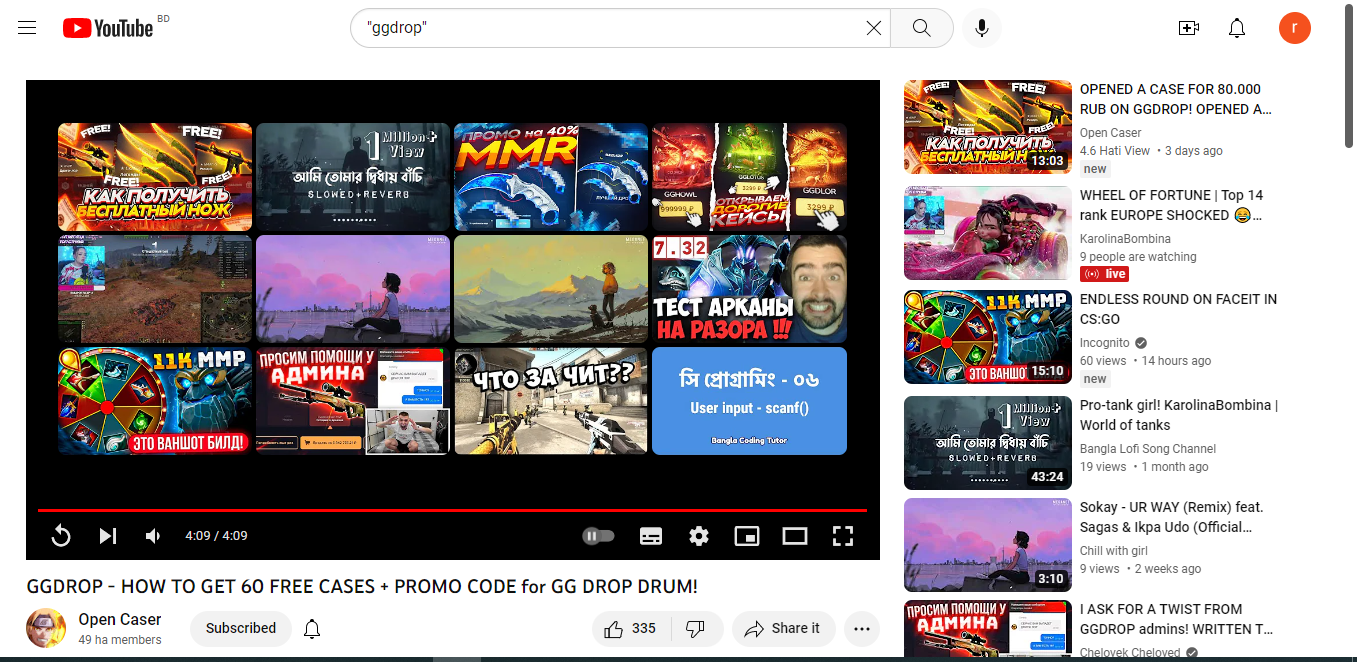Viewport: 1357px width, 662px height.
Task: Toggle channel notification bell beside Subscribed
Action: [x=312, y=628]
